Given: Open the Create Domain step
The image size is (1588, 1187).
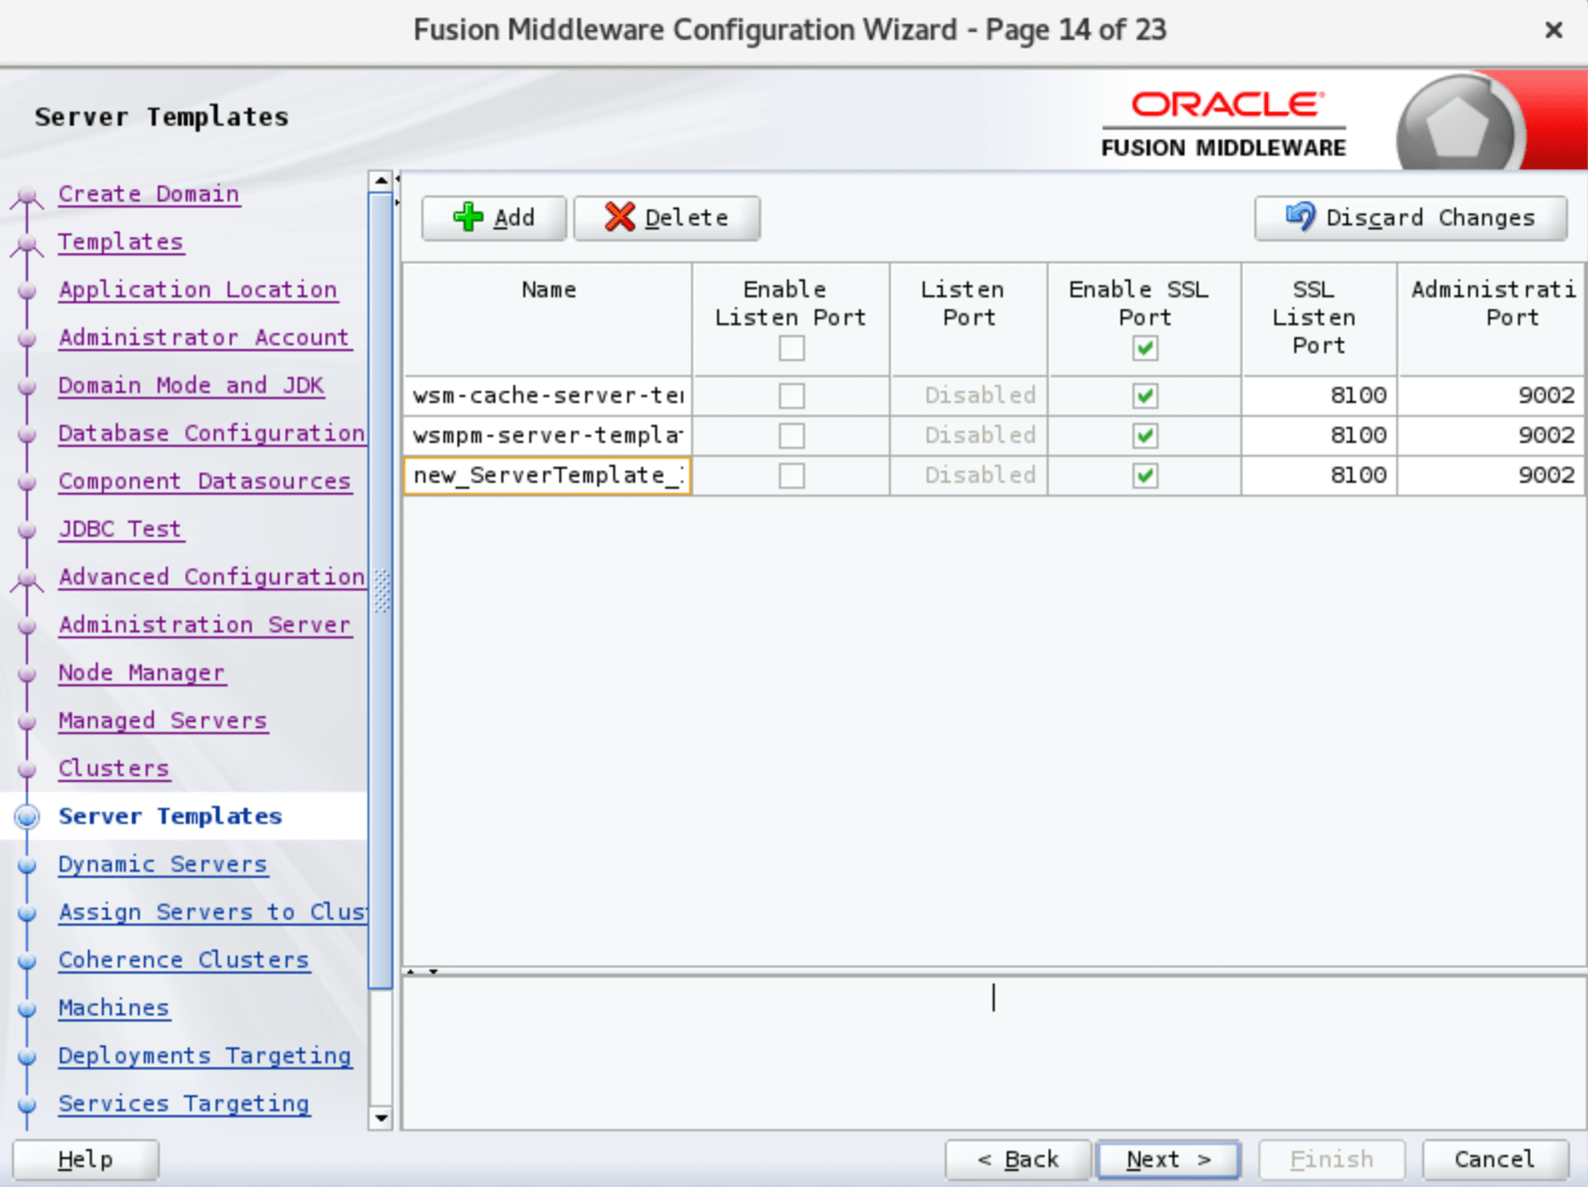Looking at the screenshot, I should coord(149,194).
